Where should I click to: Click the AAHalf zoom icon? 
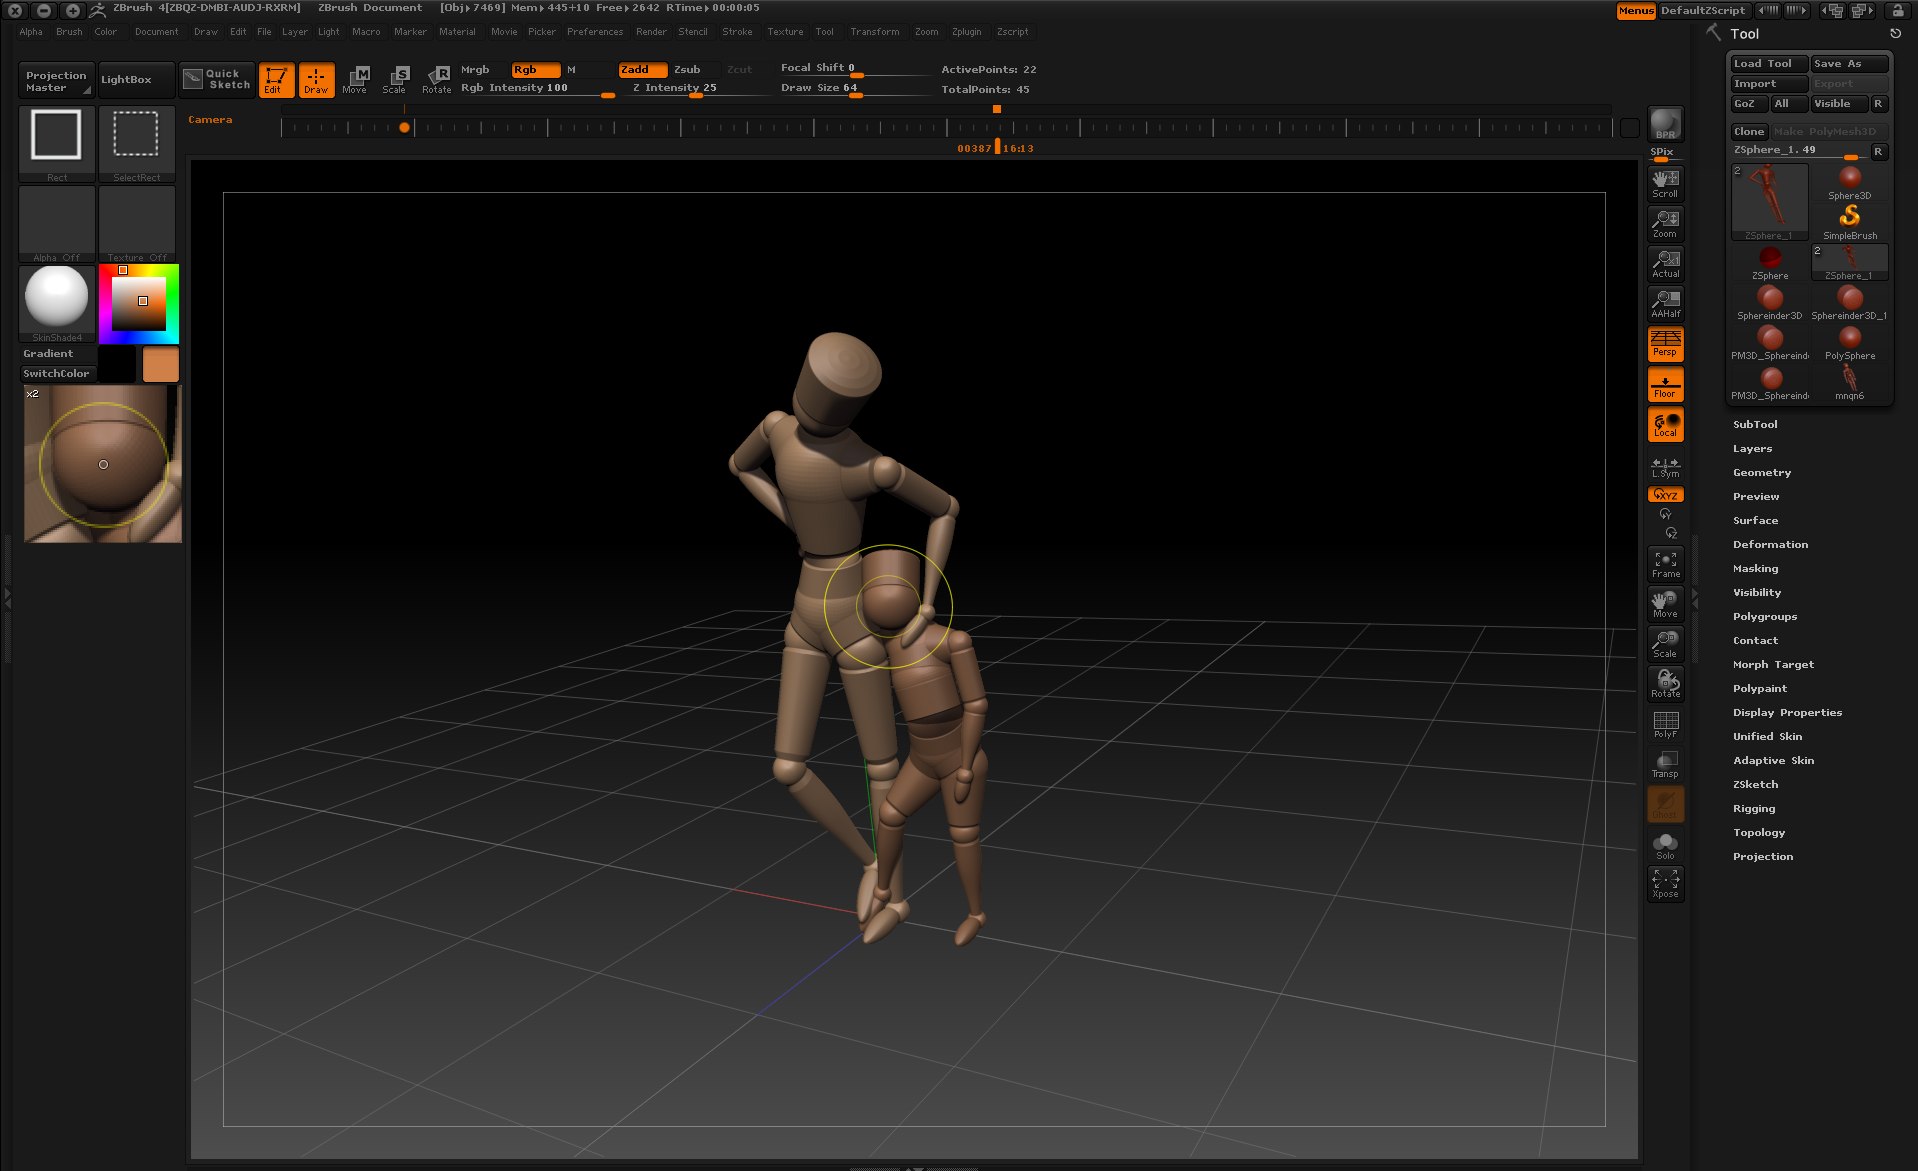tap(1665, 304)
